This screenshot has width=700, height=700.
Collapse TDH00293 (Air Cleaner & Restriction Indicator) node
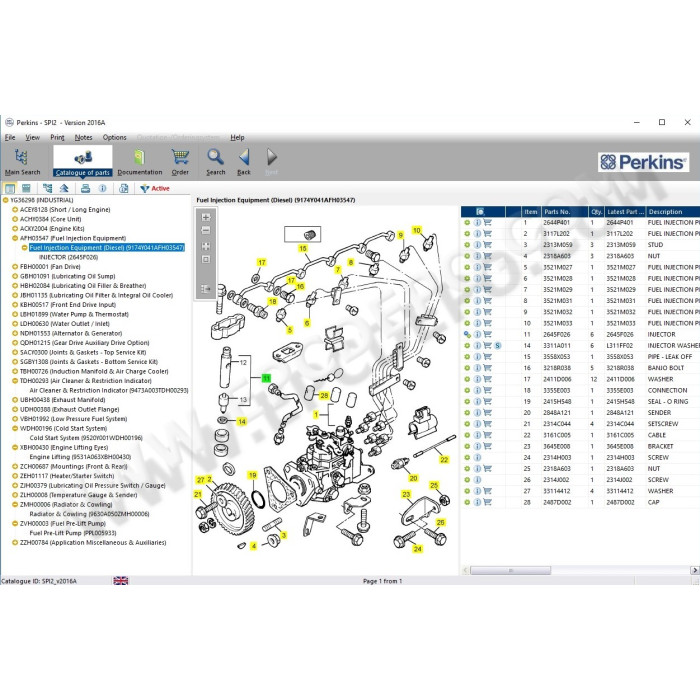pos(15,381)
